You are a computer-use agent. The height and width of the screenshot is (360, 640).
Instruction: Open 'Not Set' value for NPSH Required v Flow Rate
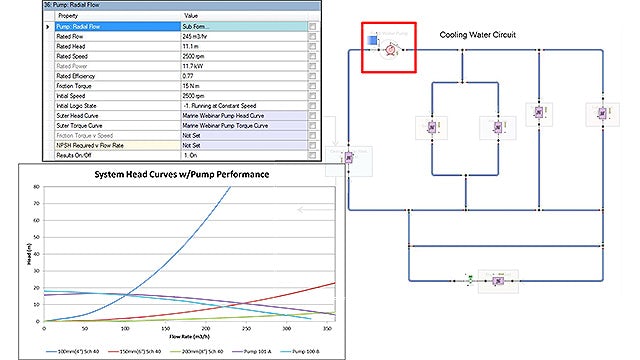click(244, 145)
